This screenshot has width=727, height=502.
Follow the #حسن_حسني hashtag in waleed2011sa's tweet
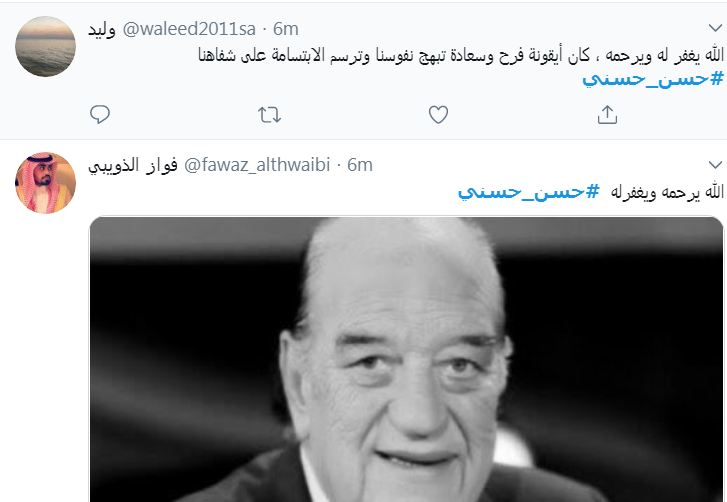(x=653, y=78)
